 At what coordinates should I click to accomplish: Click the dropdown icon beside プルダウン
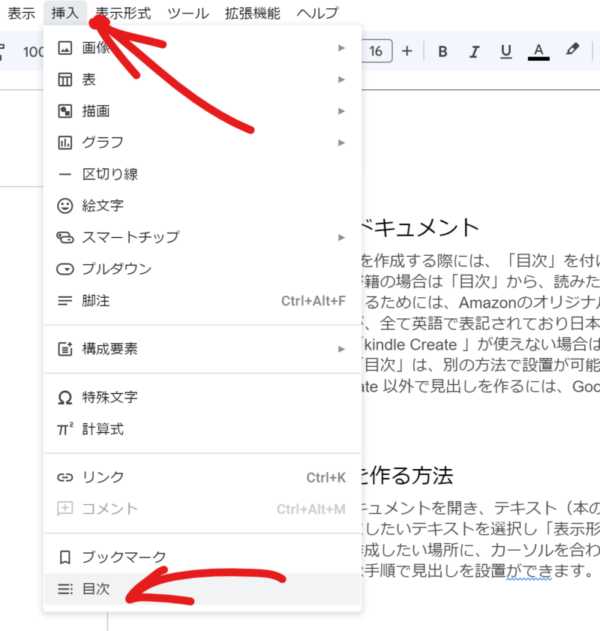(x=65, y=269)
